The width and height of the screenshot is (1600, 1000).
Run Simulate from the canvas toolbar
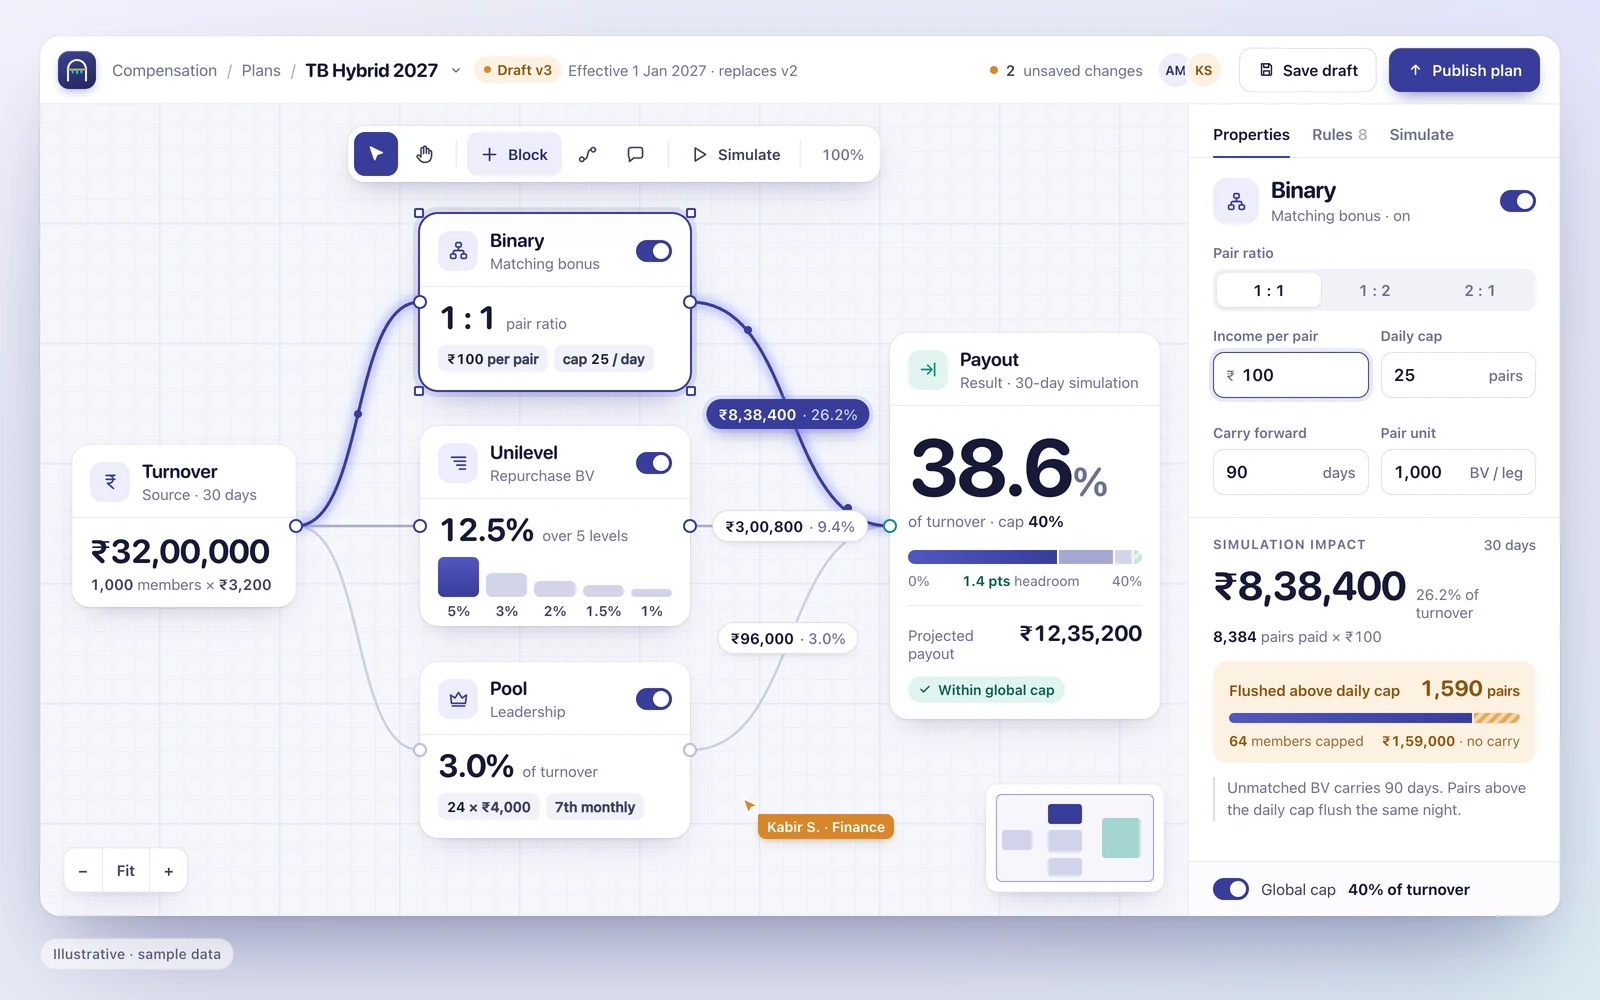click(x=736, y=155)
